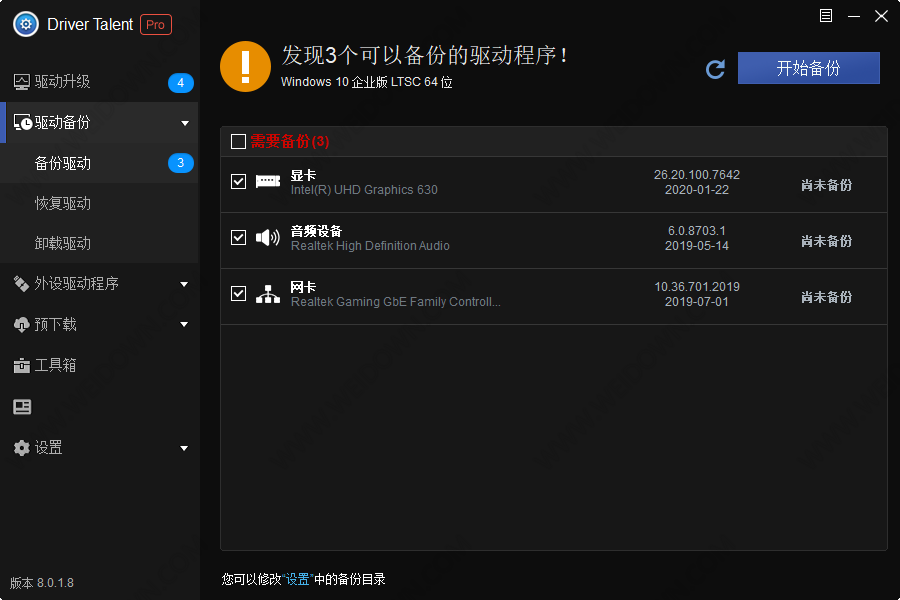Click the news panel icon in sidebar

22,407
